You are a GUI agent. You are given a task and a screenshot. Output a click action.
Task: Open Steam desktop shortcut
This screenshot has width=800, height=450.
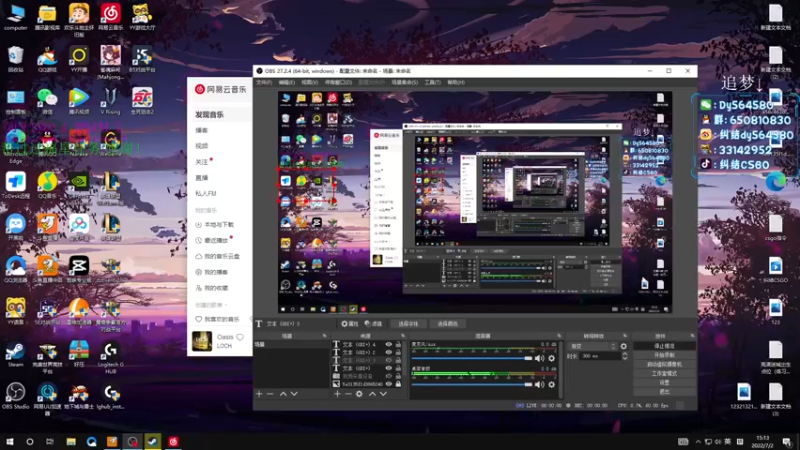pyautogui.click(x=15, y=354)
